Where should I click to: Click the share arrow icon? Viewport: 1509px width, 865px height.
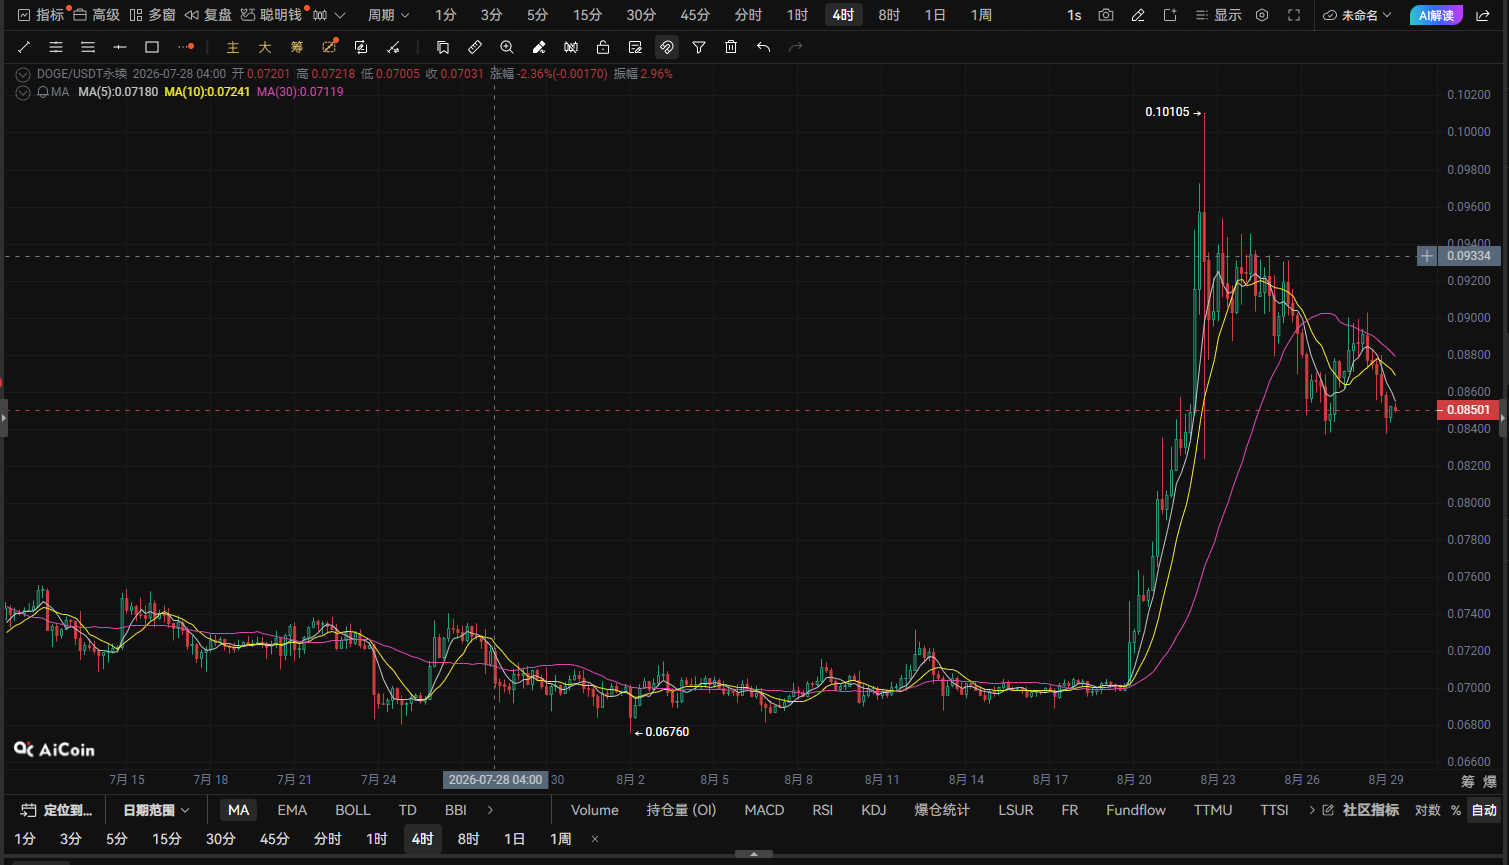[1483, 15]
